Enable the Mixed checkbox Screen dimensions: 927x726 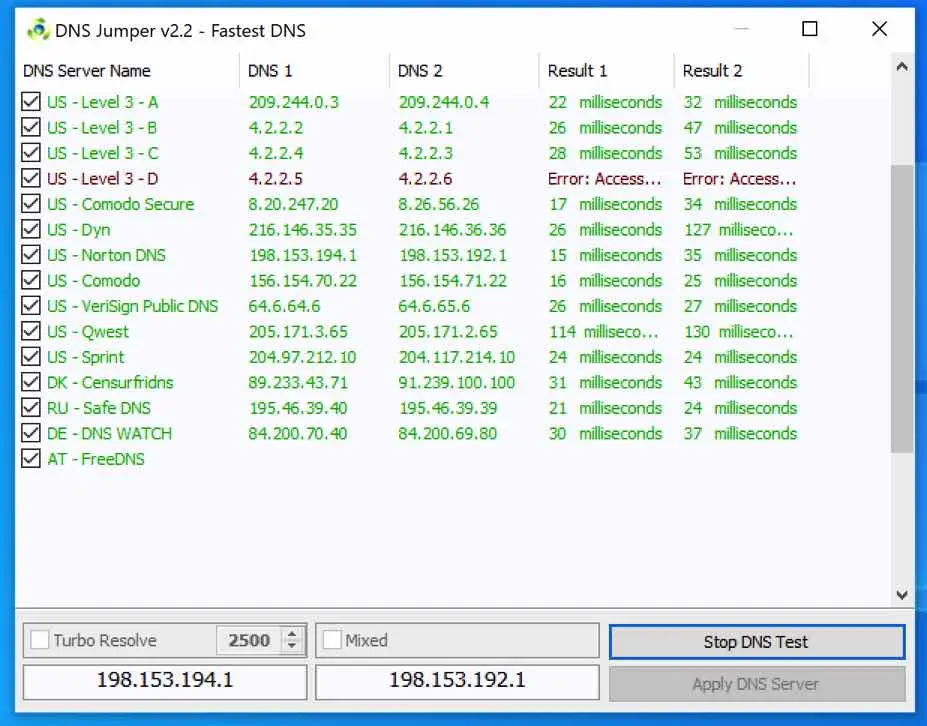pos(332,640)
